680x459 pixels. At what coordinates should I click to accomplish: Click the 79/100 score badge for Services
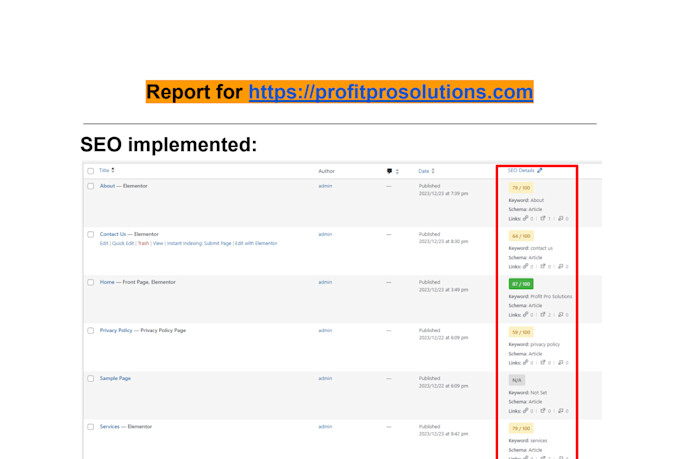point(521,429)
